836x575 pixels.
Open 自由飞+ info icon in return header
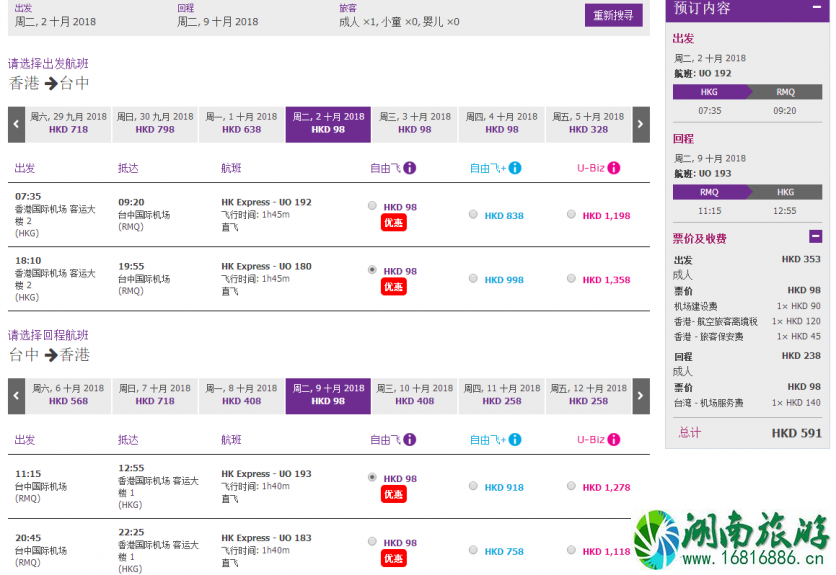pyautogui.click(x=515, y=440)
